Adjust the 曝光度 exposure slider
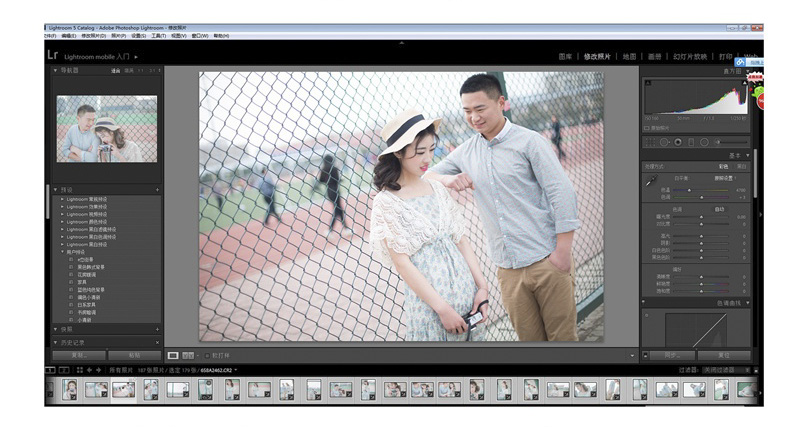 pyautogui.click(x=702, y=217)
